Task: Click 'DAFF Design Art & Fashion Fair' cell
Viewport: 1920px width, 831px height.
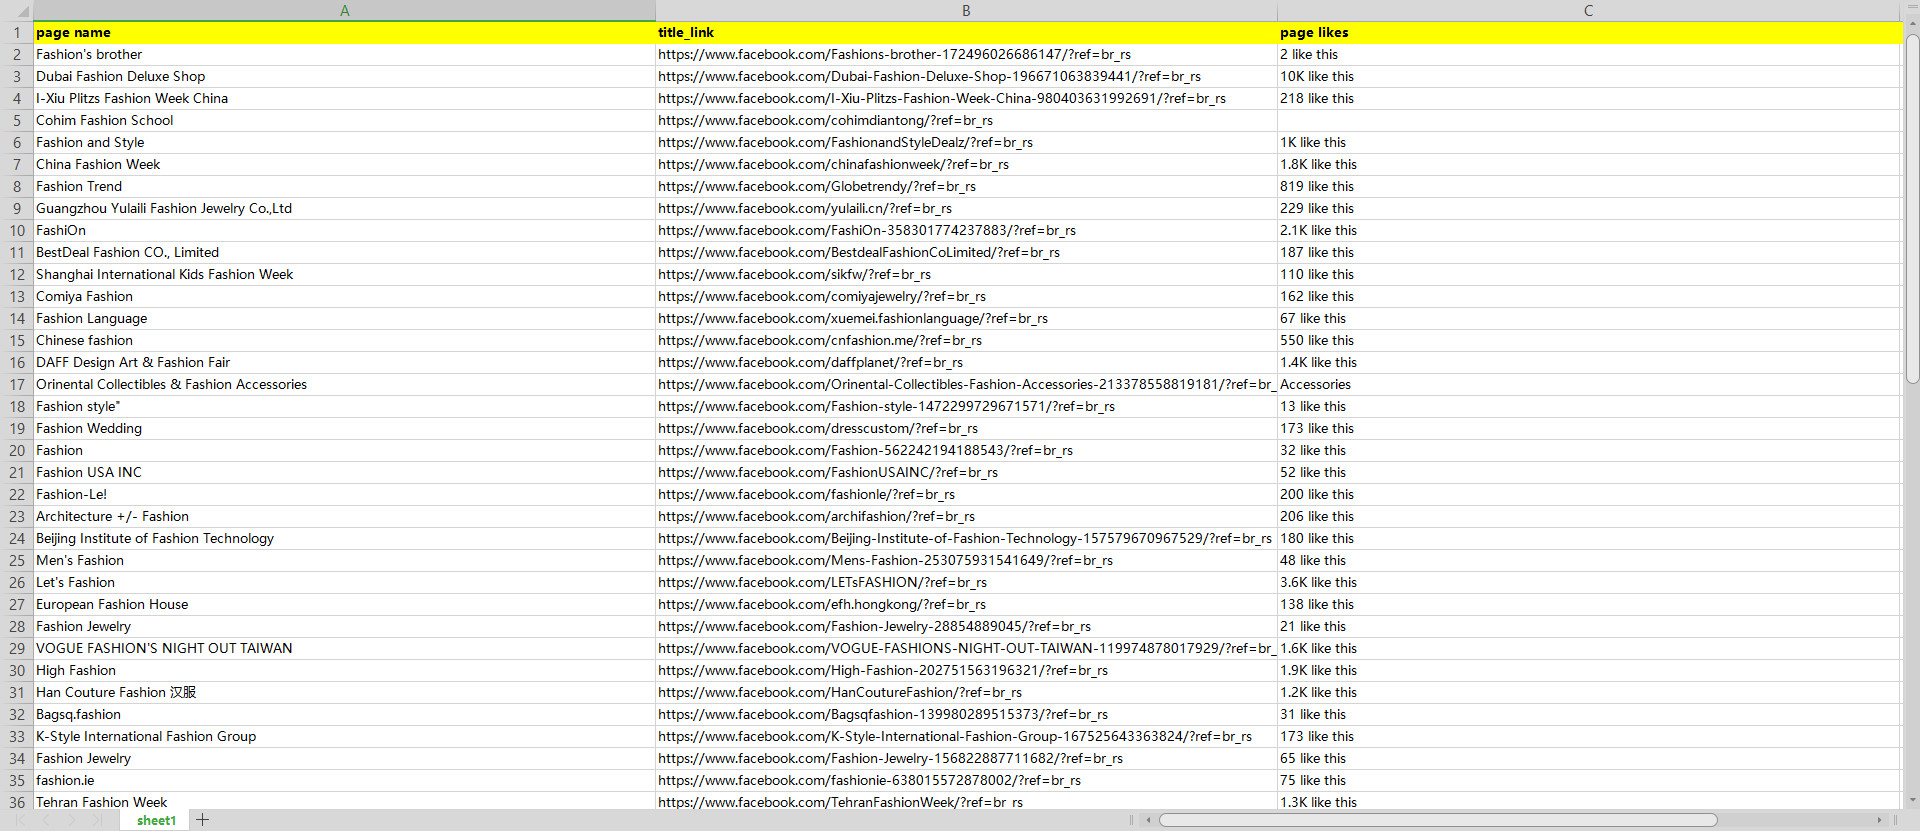Action: 344,363
